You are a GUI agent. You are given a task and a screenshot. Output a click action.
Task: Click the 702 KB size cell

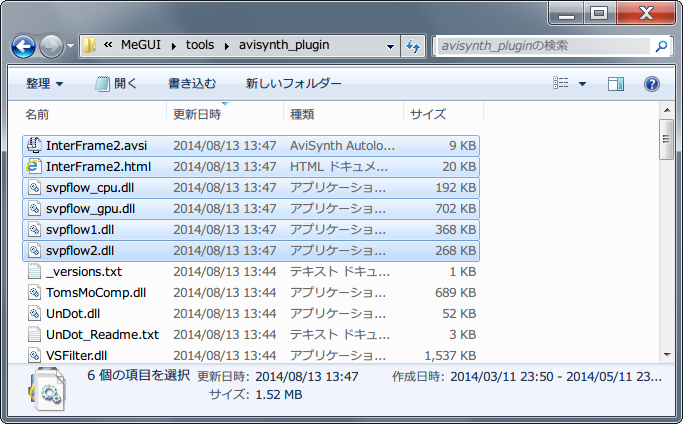(456, 209)
